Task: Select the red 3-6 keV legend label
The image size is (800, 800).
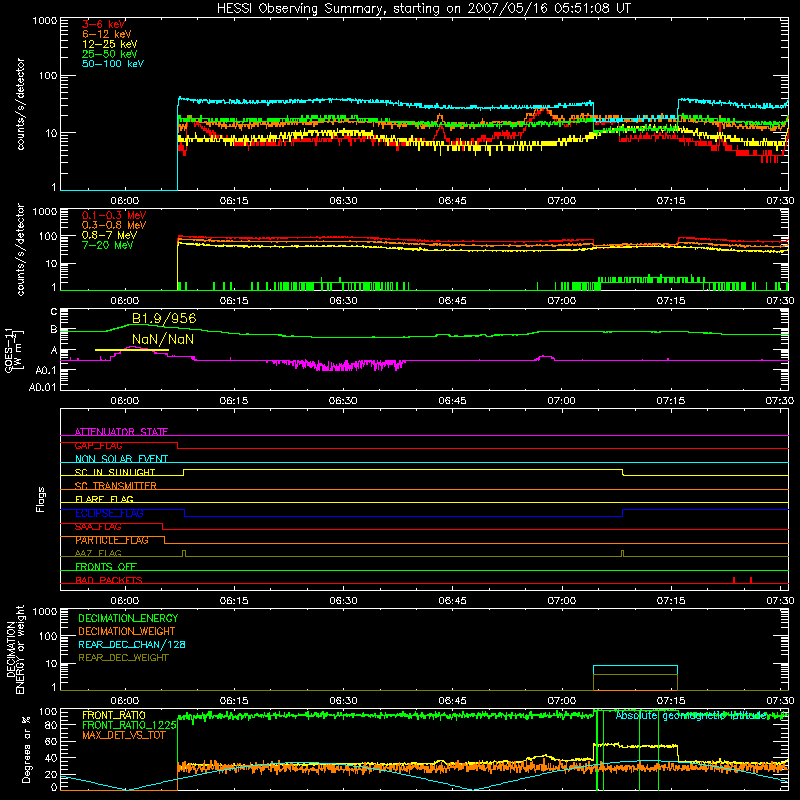Action: tap(104, 24)
